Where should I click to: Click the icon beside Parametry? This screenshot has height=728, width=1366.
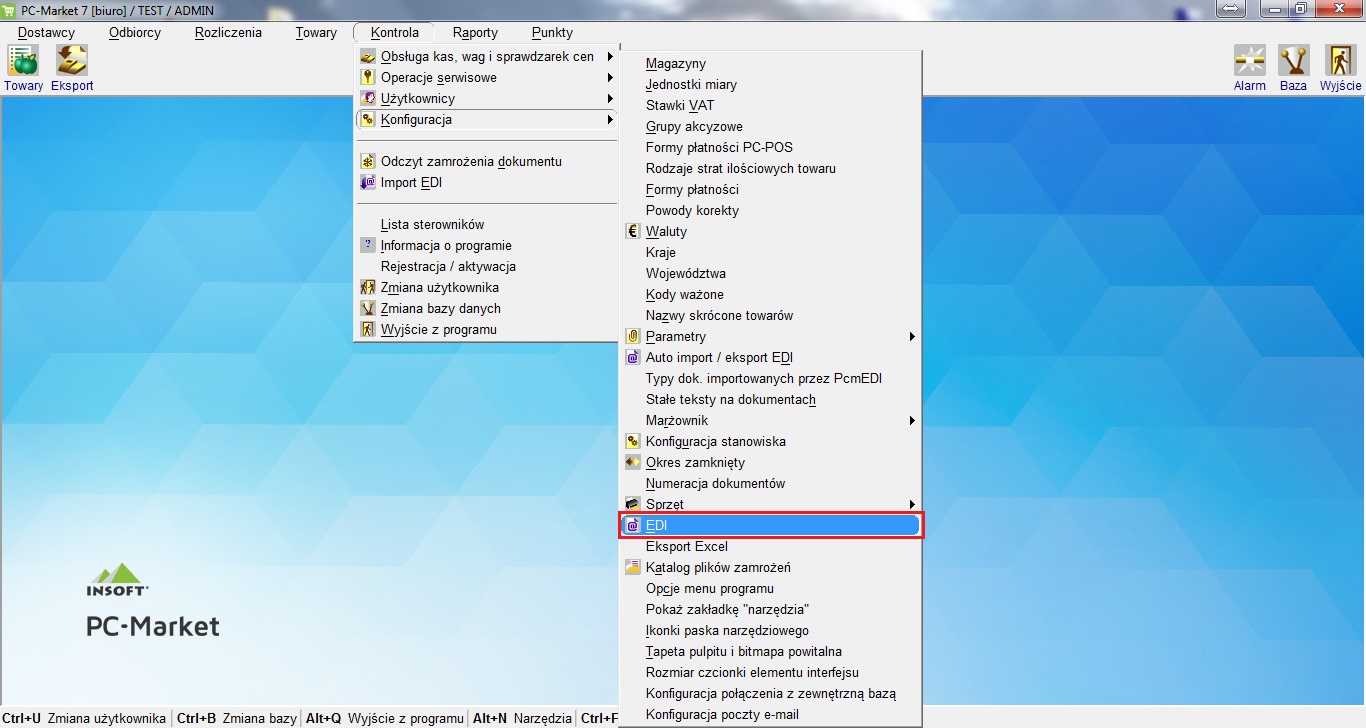tap(633, 337)
